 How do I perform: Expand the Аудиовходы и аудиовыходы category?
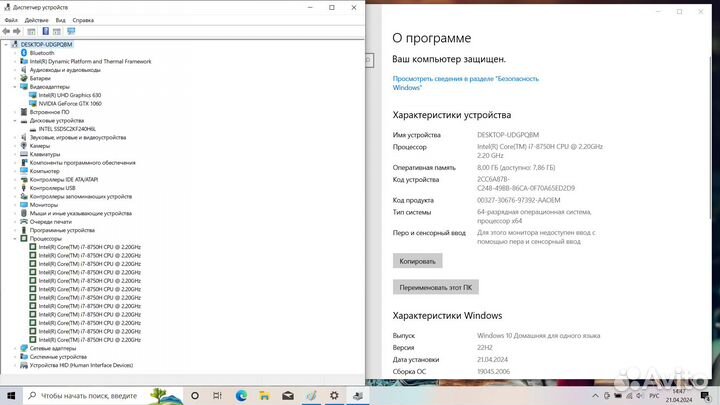[15, 70]
